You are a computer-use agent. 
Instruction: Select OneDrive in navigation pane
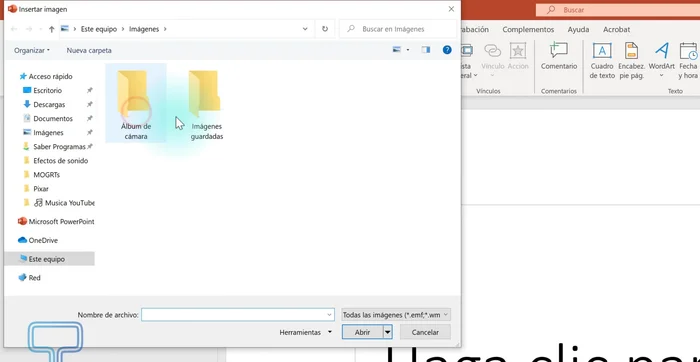coord(43,240)
